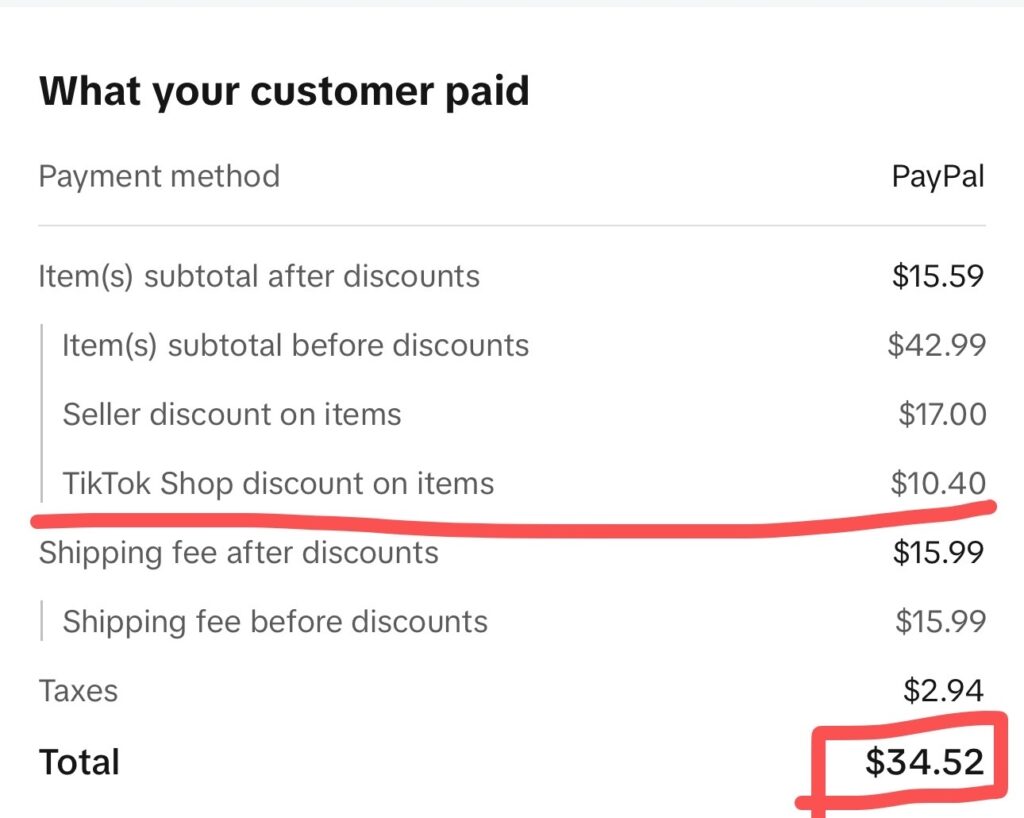Click the shipping fee after discounts amount
The height and width of the screenshot is (818, 1024).
pyautogui.click(x=939, y=552)
